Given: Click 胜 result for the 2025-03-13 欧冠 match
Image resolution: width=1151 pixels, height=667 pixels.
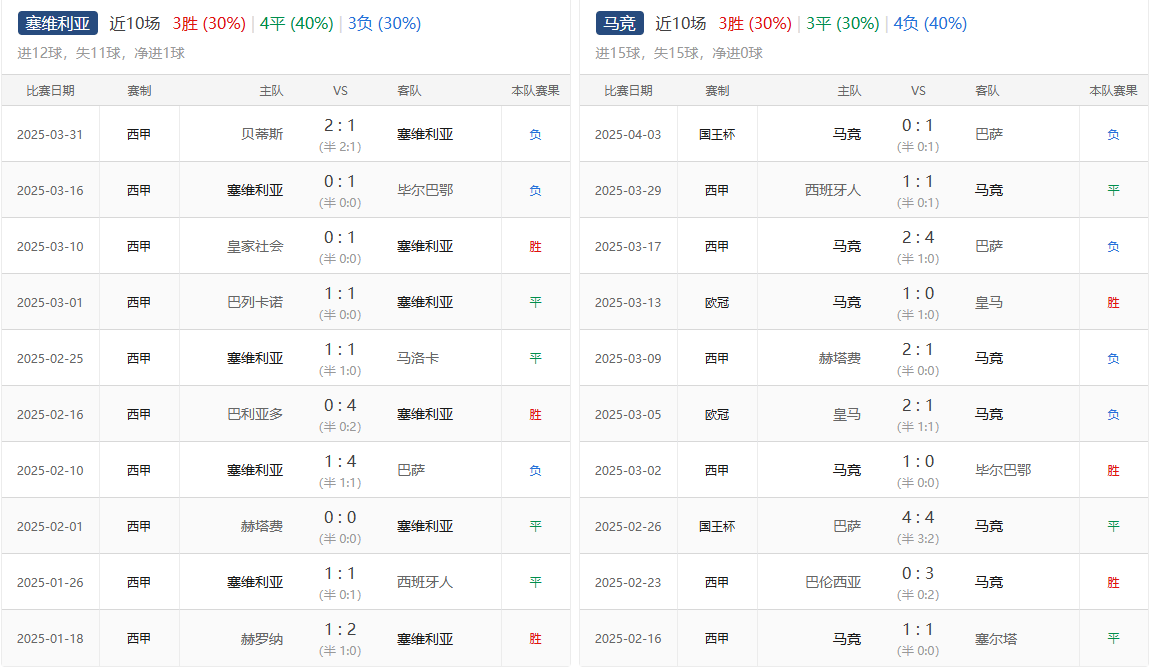Looking at the screenshot, I should click(1113, 302).
